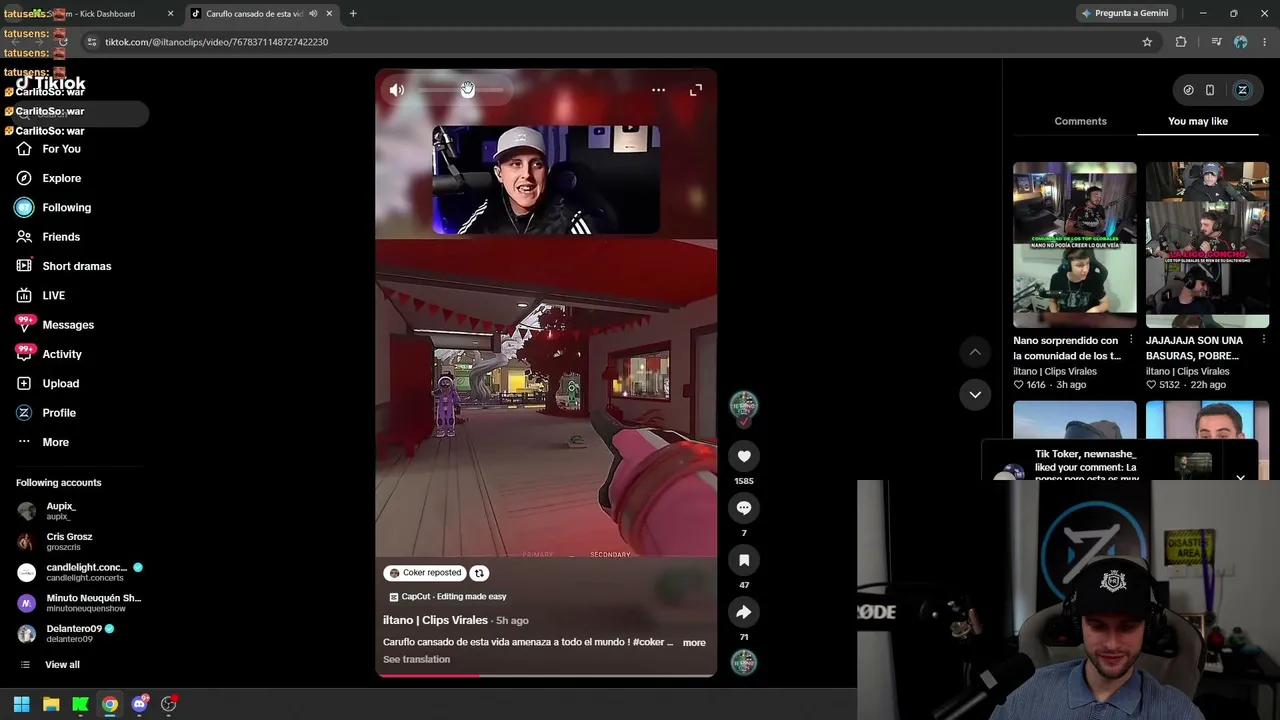Mute the TikTok video with the speaker icon
Image resolution: width=1280 pixels, height=720 pixels.
pyautogui.click(x=397, y=90)
